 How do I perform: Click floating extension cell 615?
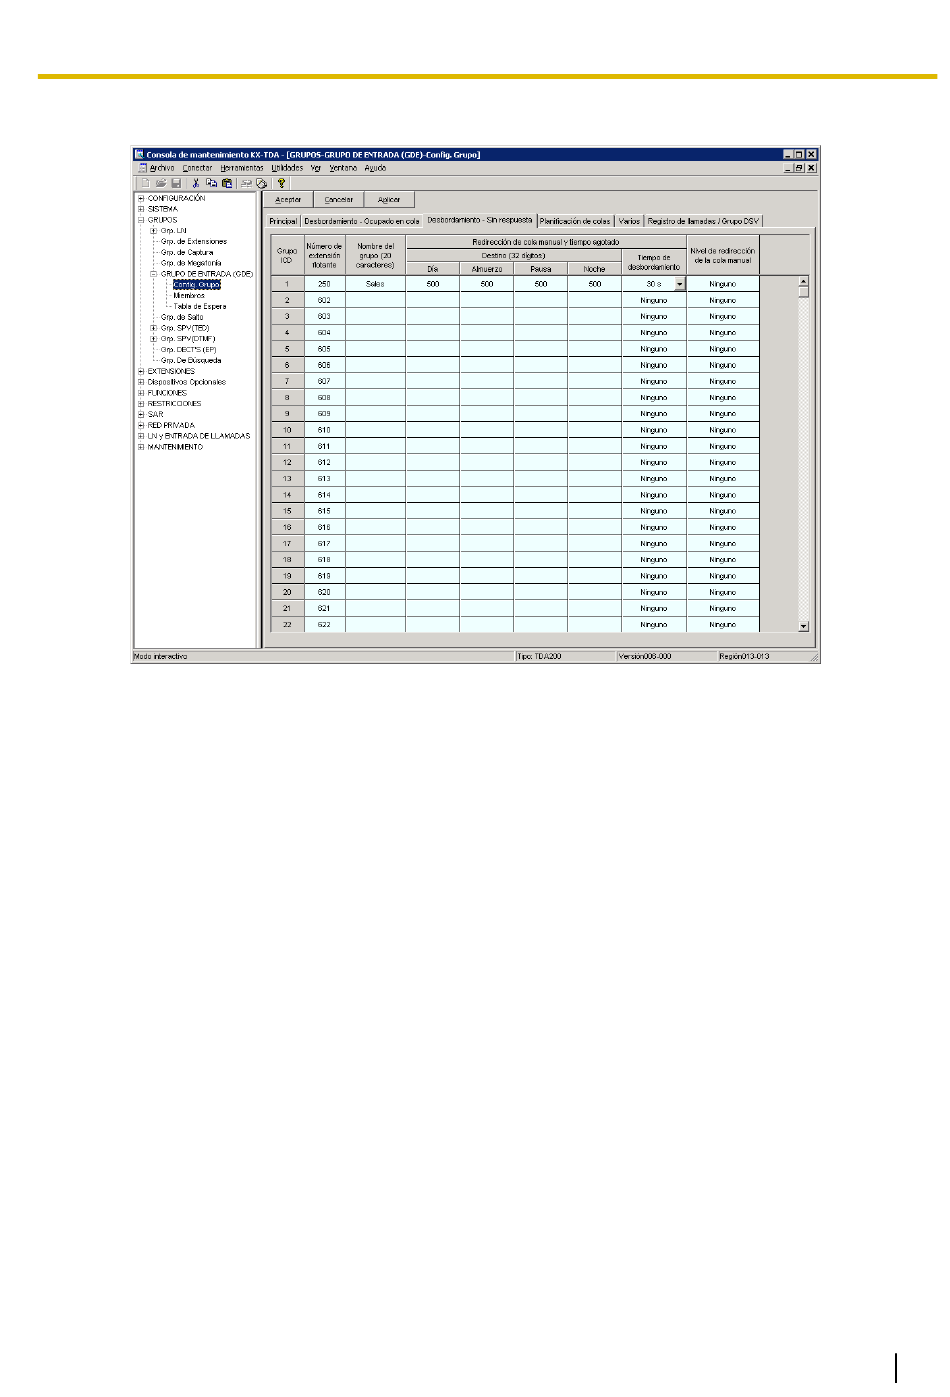pyautogui.click(x=324, y=511)
